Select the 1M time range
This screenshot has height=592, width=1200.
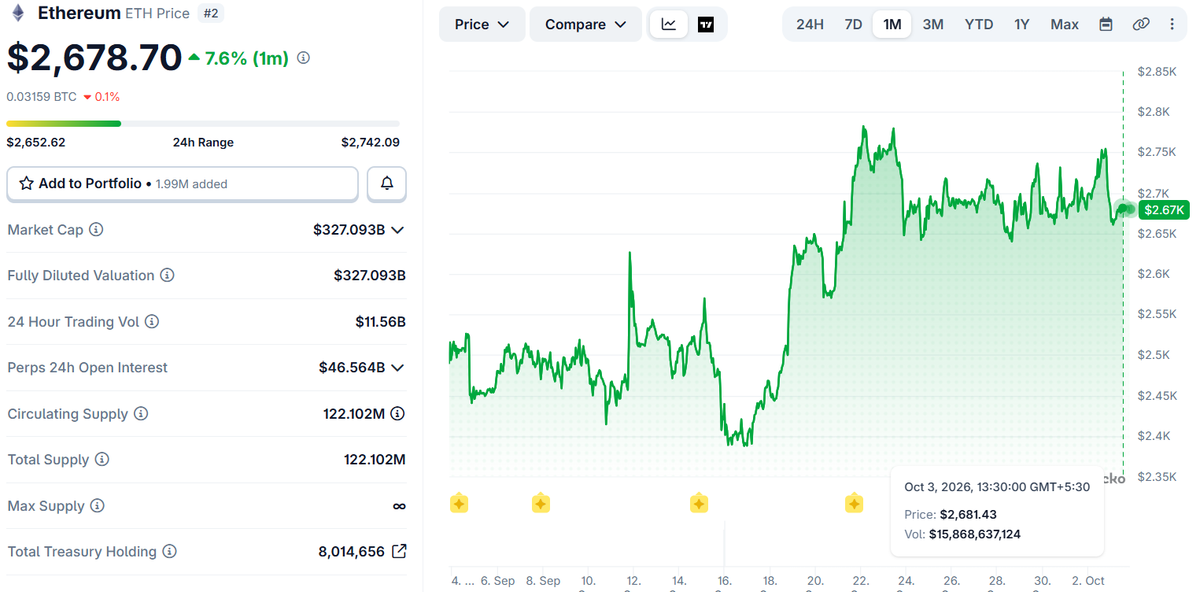pos(892,24)
